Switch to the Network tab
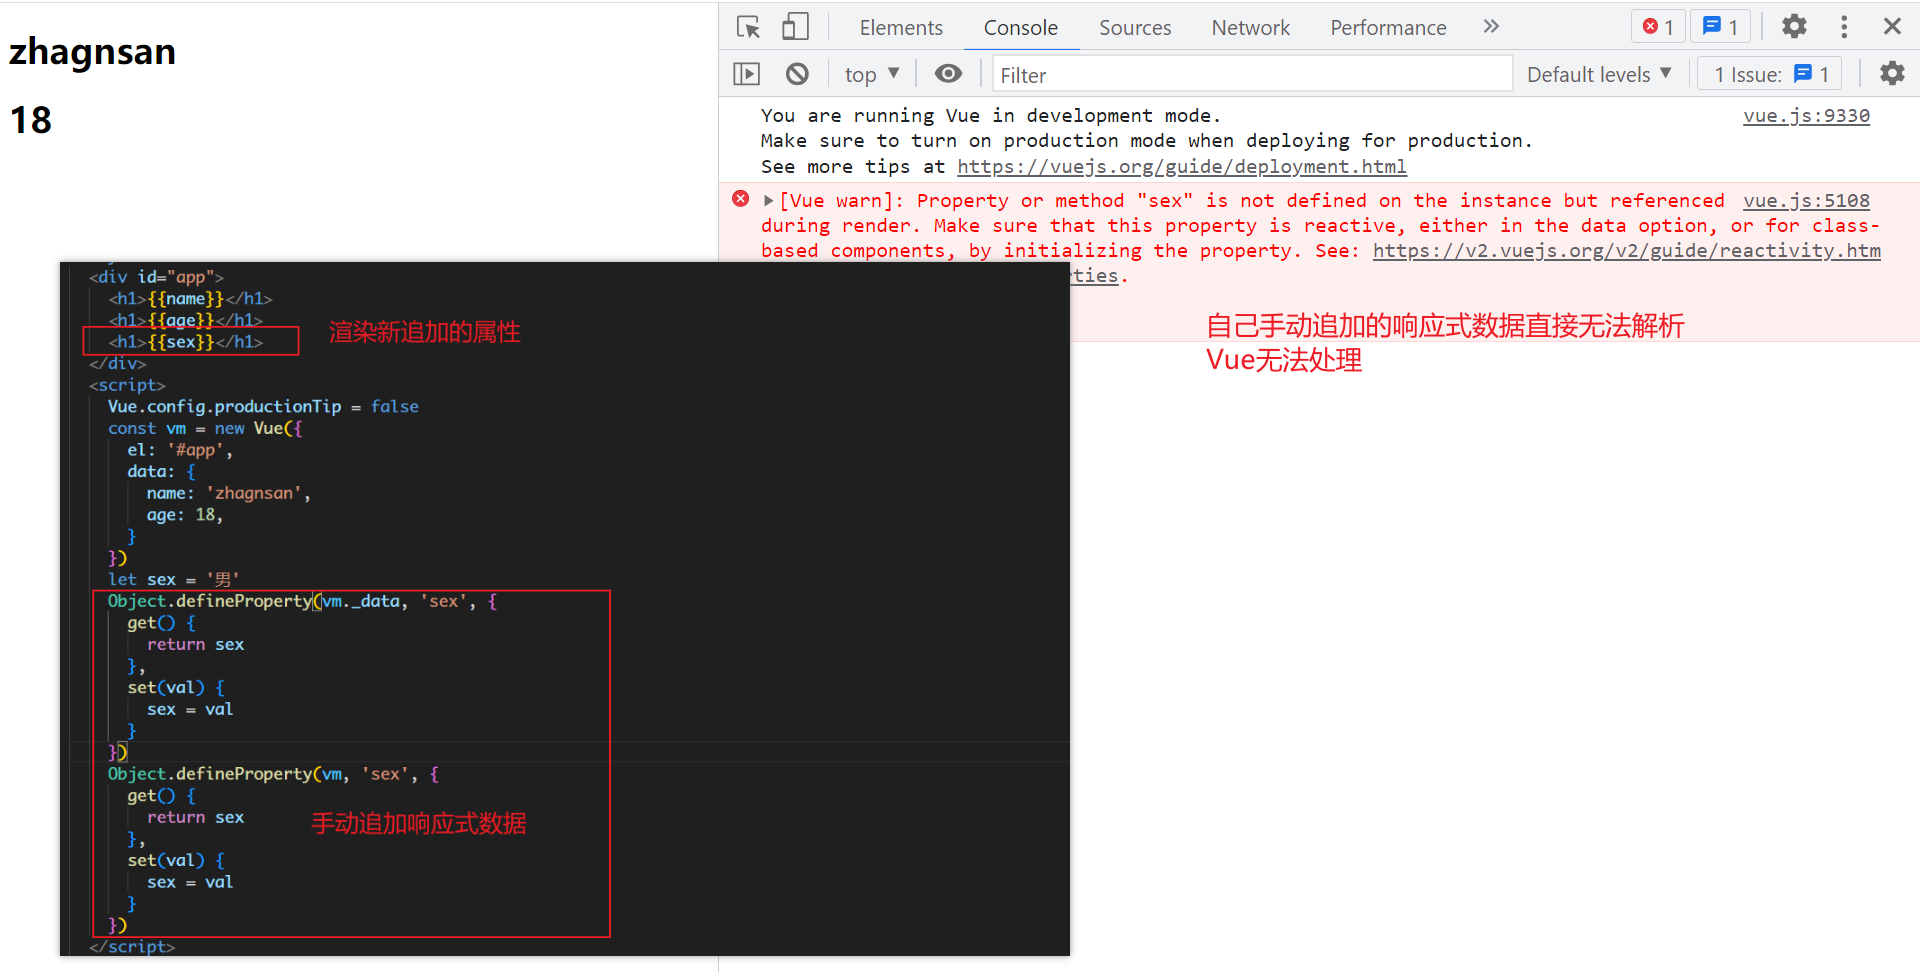 point(1250,28)
